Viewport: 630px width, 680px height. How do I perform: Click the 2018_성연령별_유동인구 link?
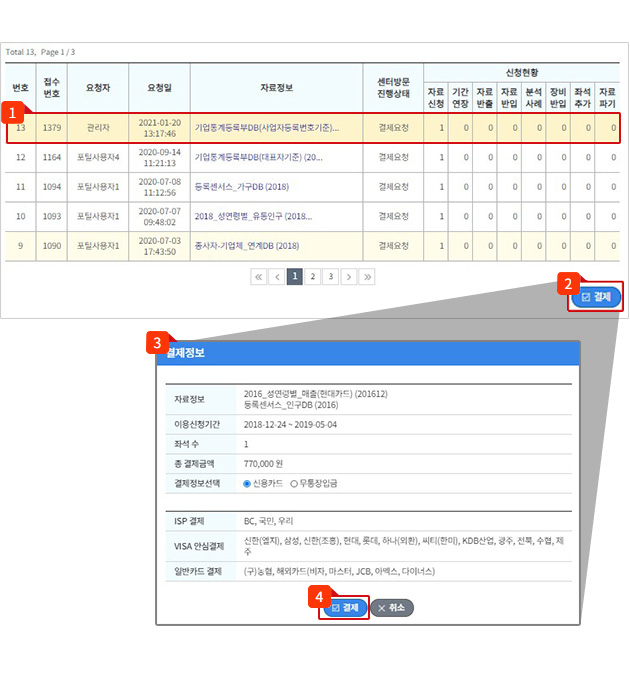tap(253, 216)
